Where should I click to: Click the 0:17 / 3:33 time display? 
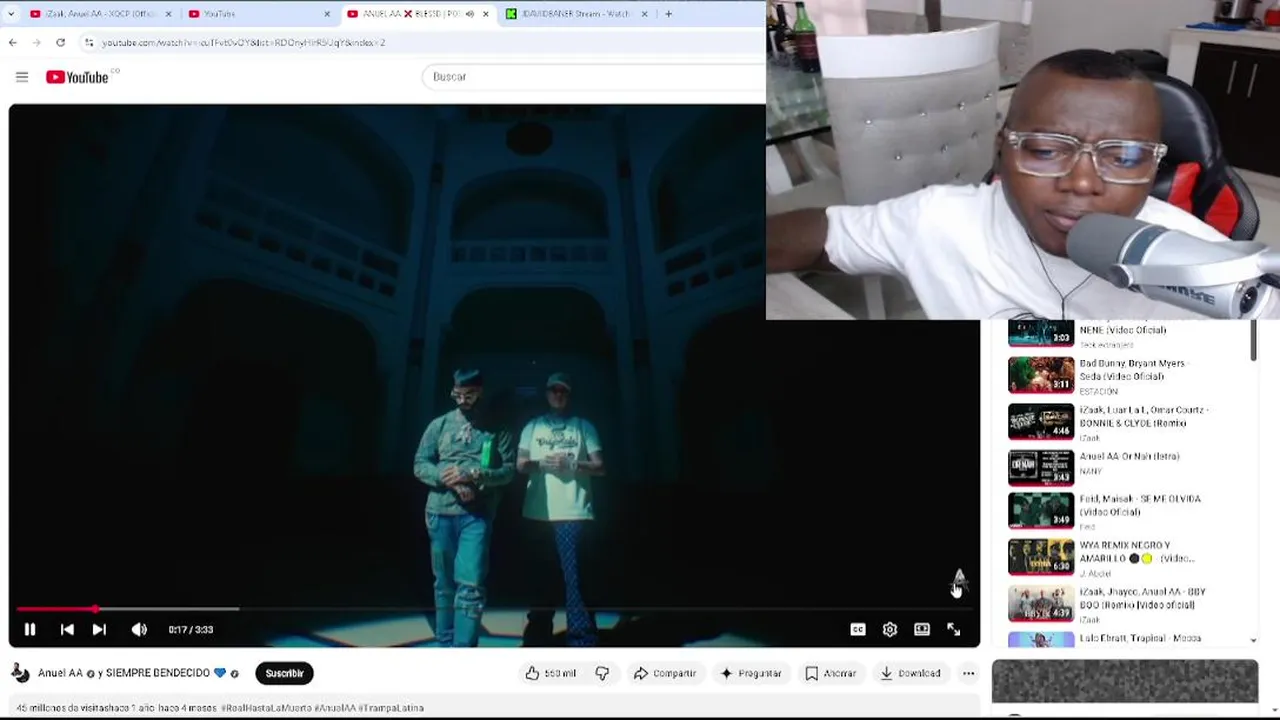click(x=190, y=629)
